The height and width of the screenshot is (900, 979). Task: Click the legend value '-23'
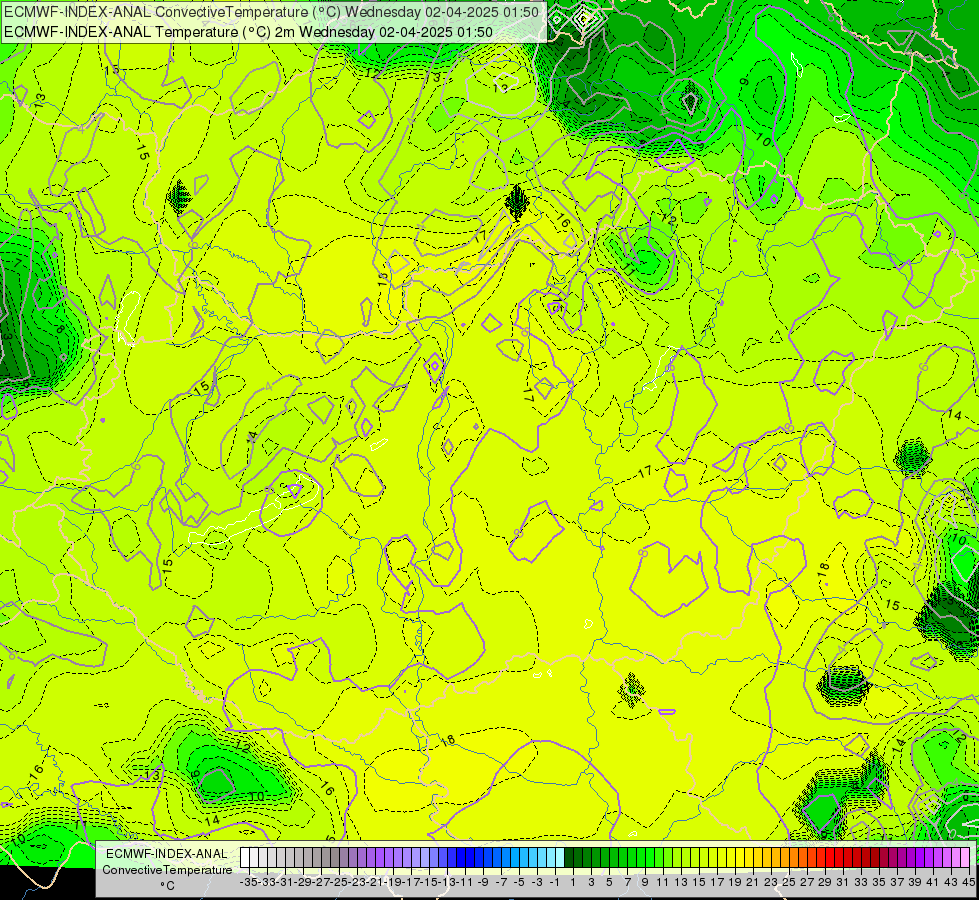click(357, 883)
